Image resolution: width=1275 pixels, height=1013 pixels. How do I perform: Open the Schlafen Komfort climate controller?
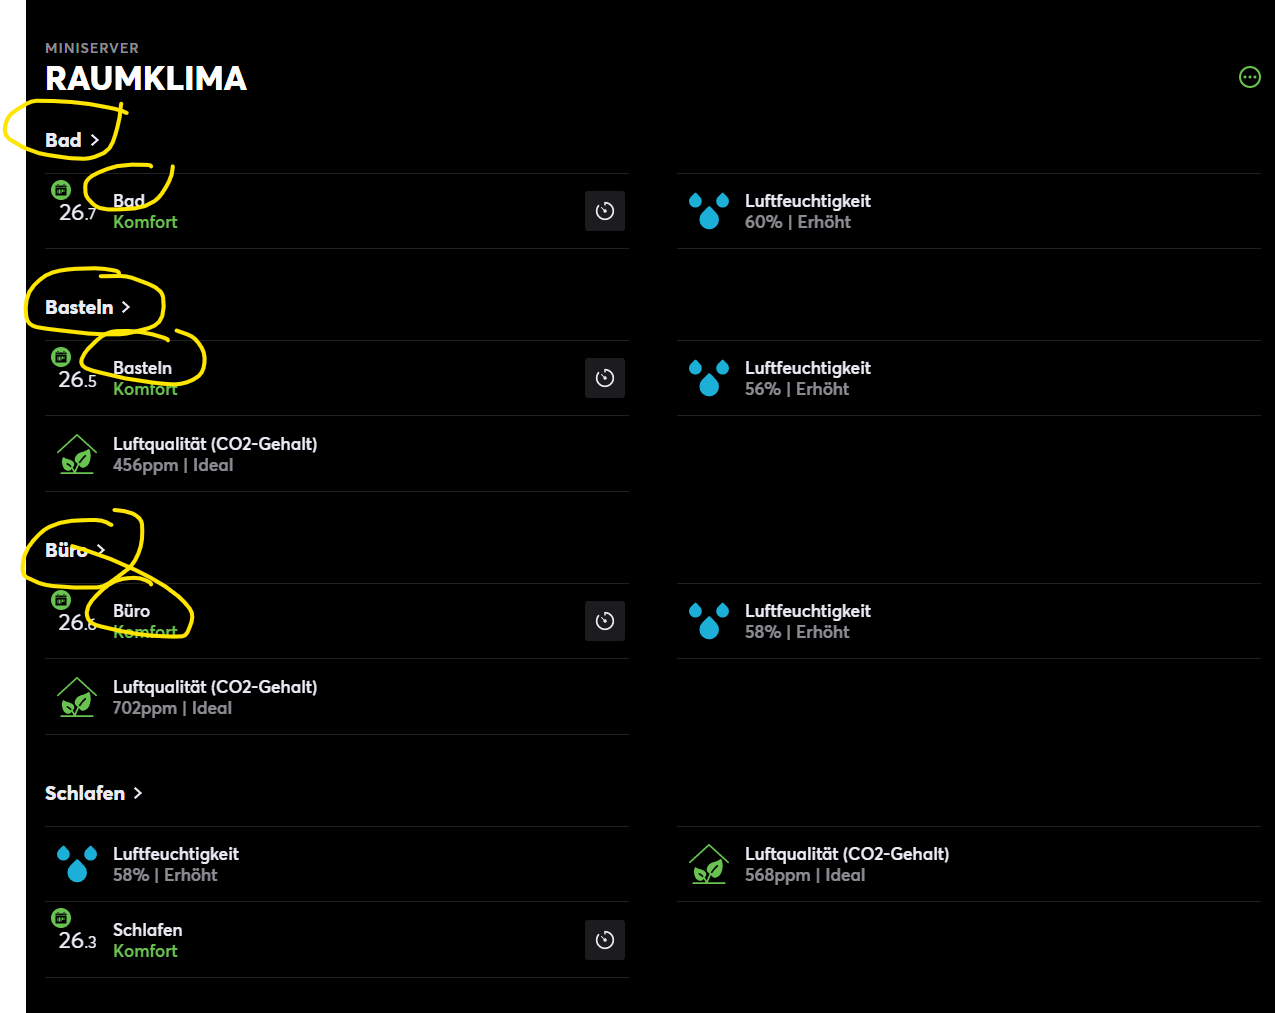coord(147,940)
